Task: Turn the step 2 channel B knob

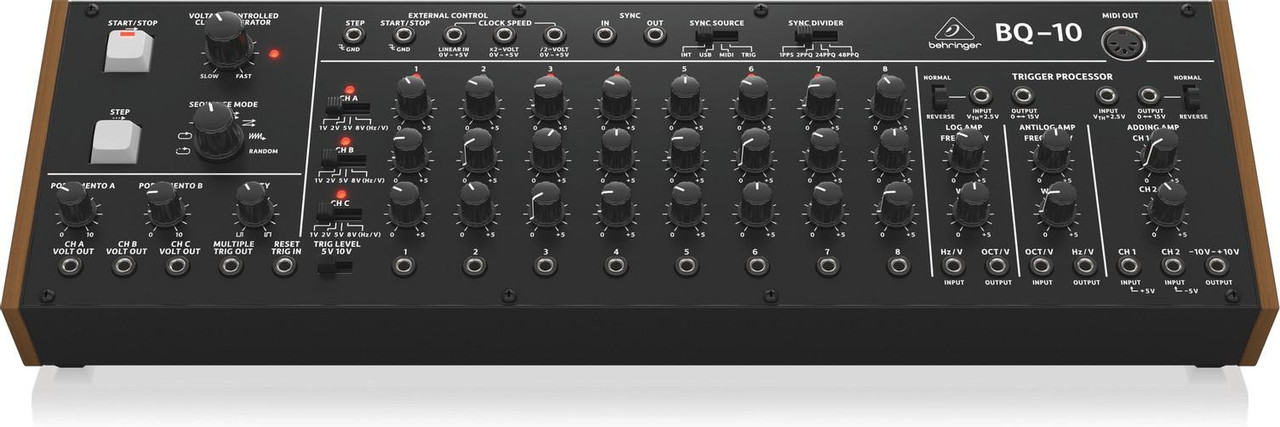Action: [478, 149]
